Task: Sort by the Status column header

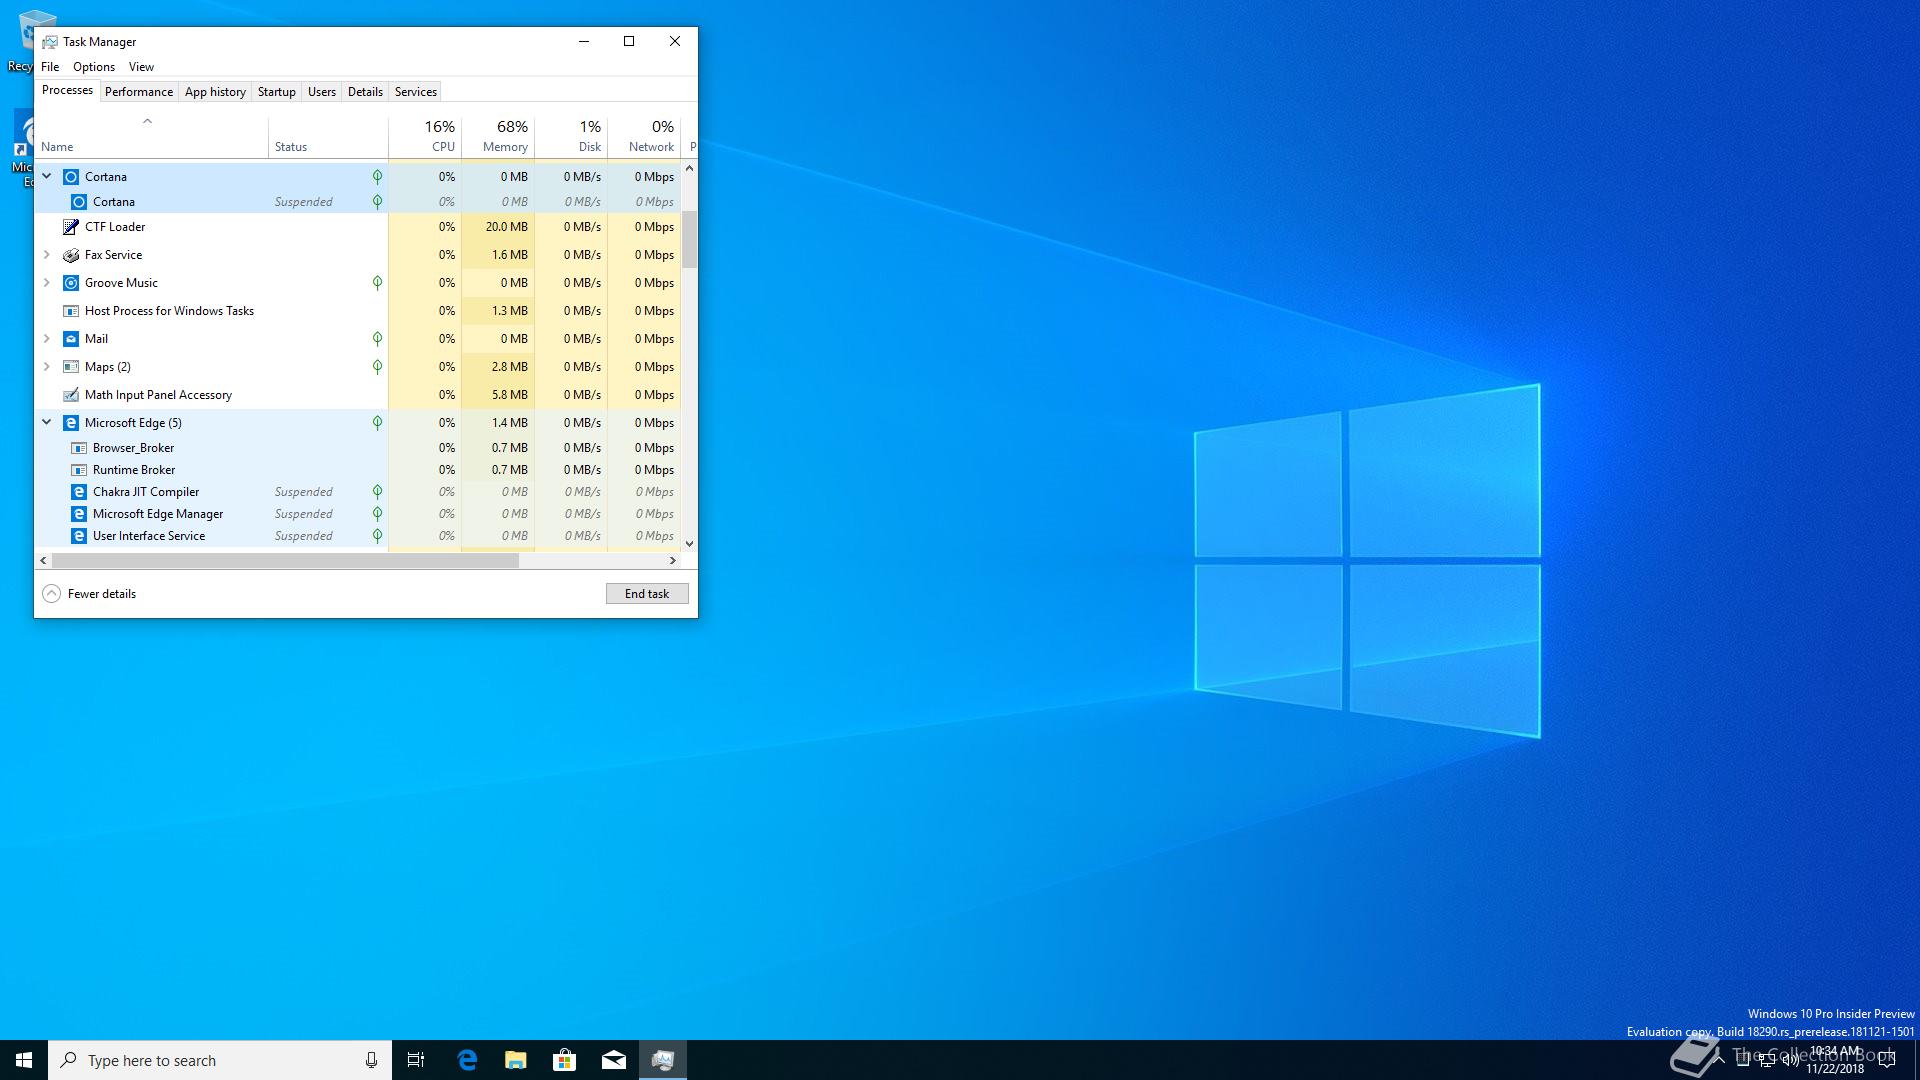Action: point(328,137)
